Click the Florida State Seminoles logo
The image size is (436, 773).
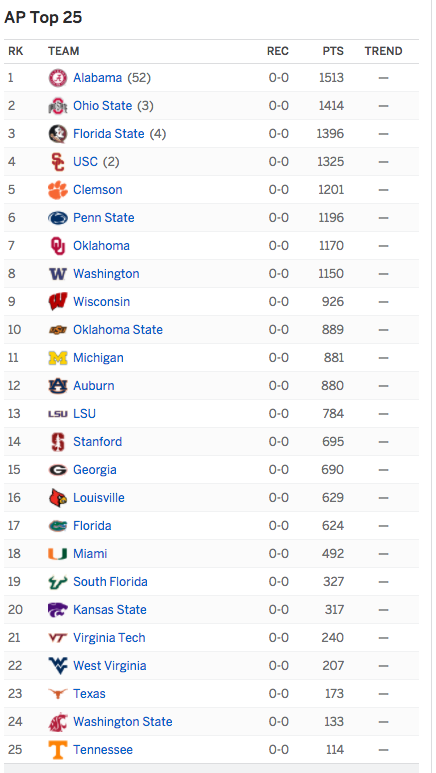58,134
